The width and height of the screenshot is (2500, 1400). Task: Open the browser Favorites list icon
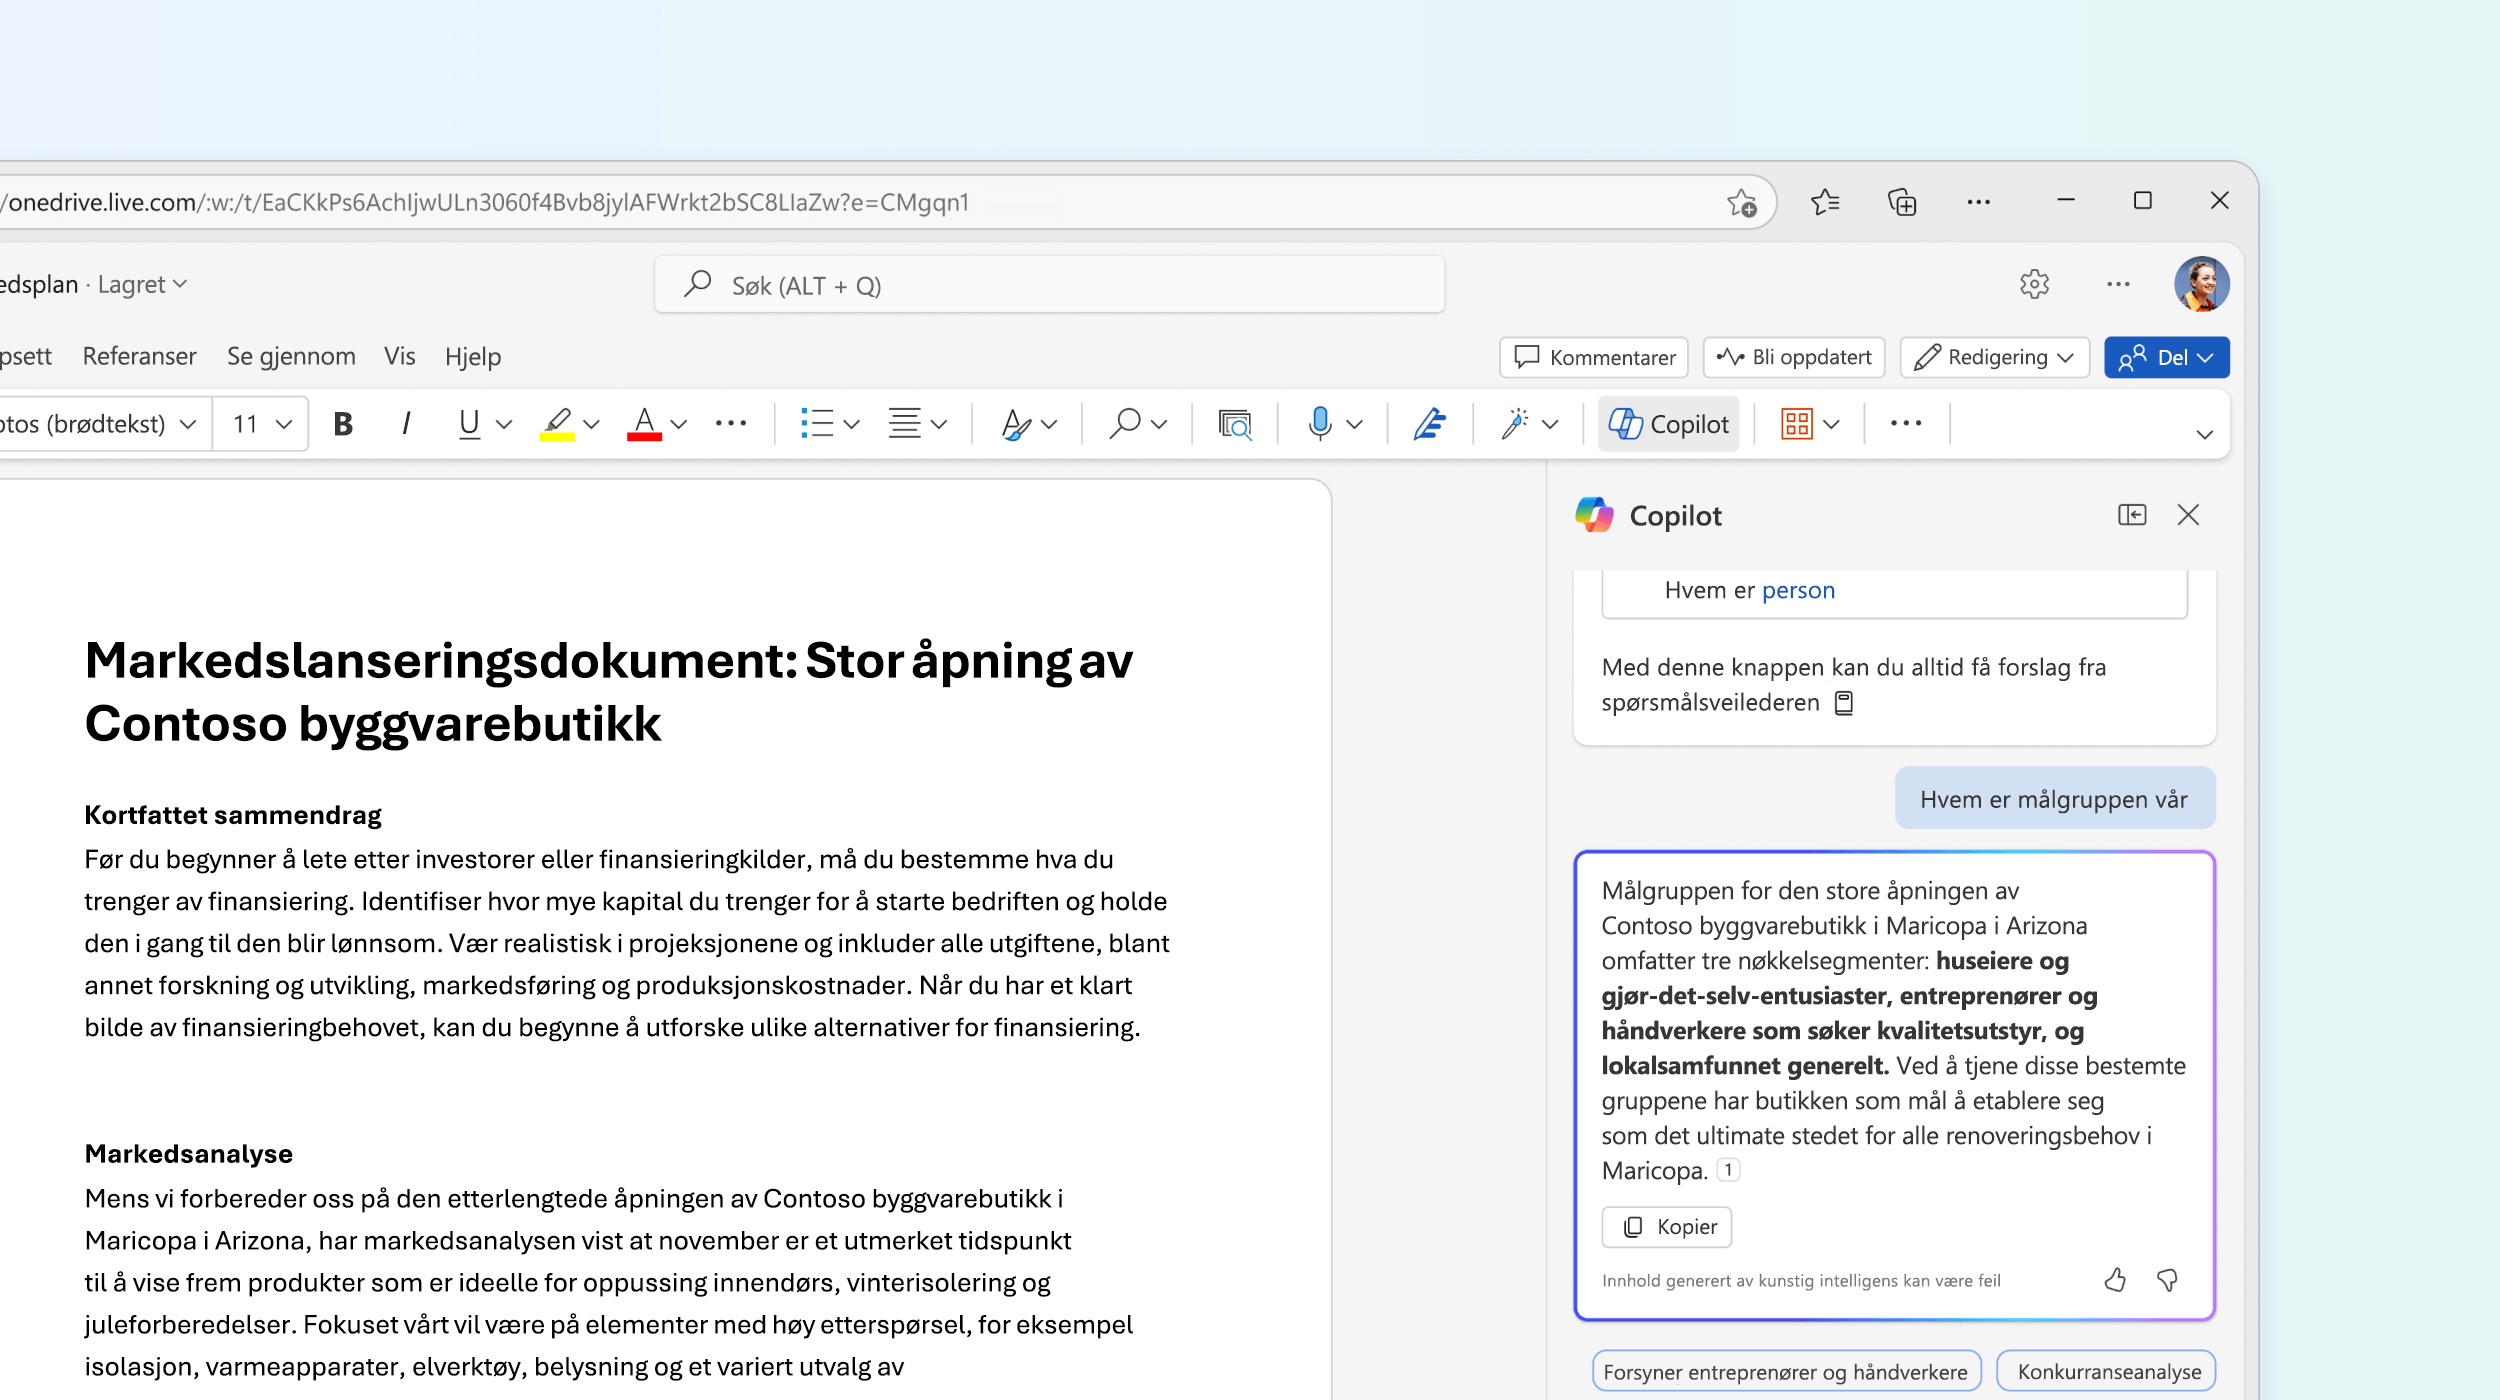tap(1825, 202)
